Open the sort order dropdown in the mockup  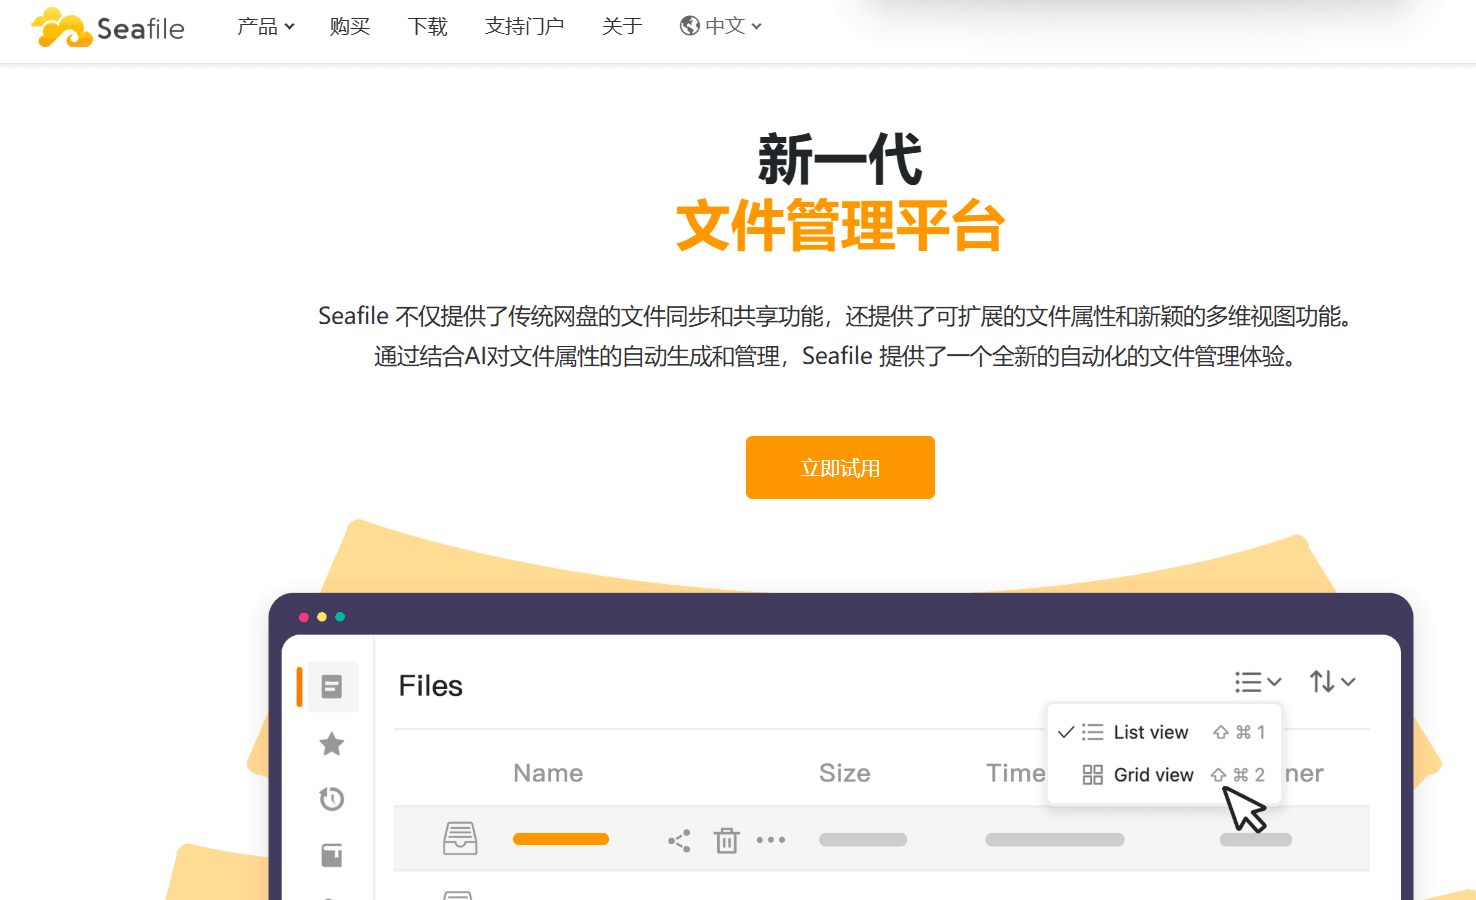(1333, 682)
